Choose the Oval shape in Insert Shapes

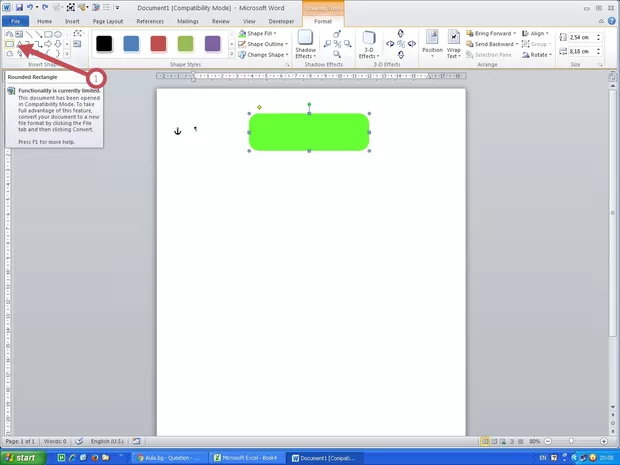pyautogui.click(x=58, y=34)
